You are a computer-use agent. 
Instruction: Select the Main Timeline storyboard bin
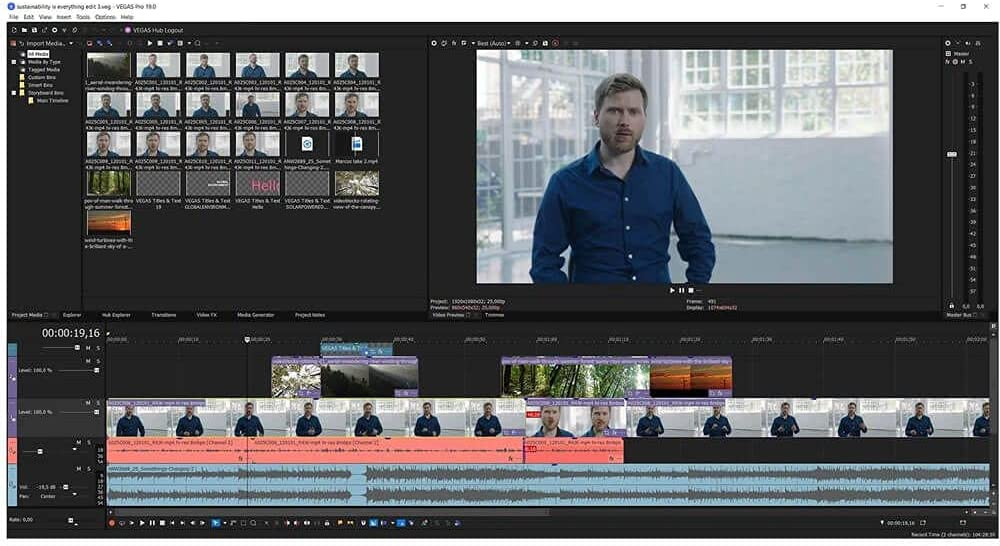coord(52,100)
